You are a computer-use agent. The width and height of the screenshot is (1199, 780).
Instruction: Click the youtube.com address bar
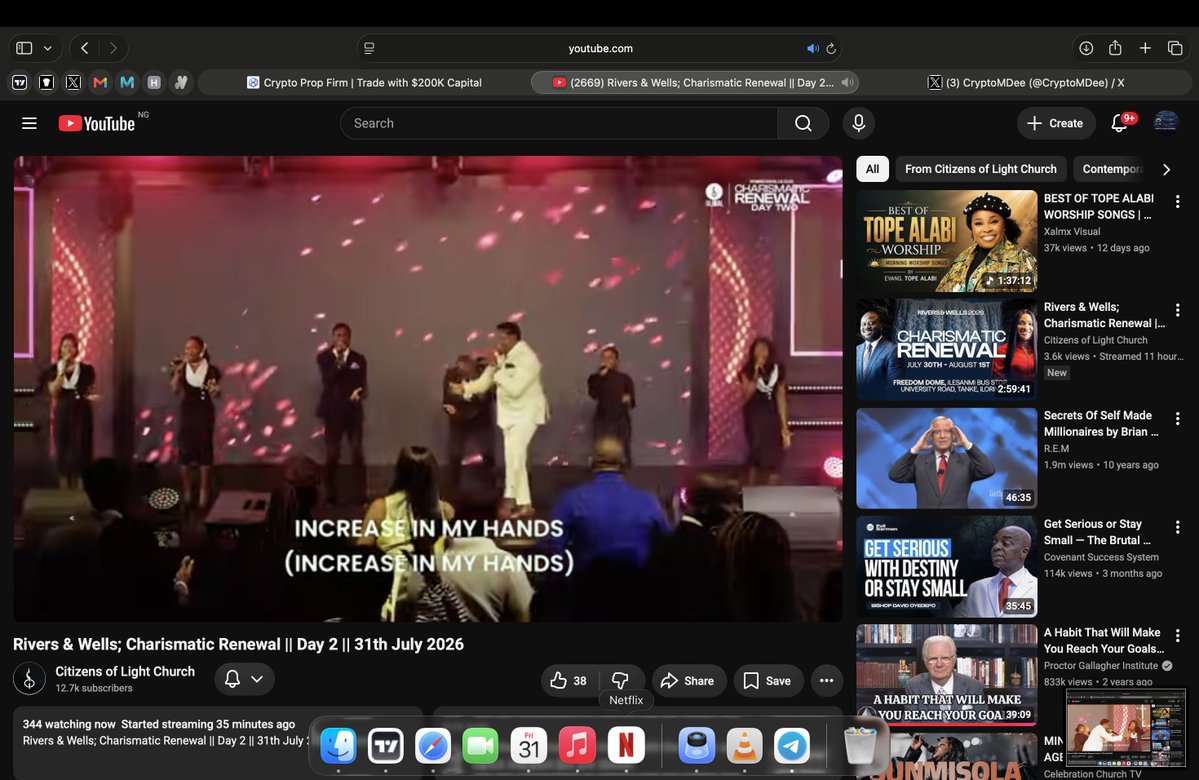(600, 48)
